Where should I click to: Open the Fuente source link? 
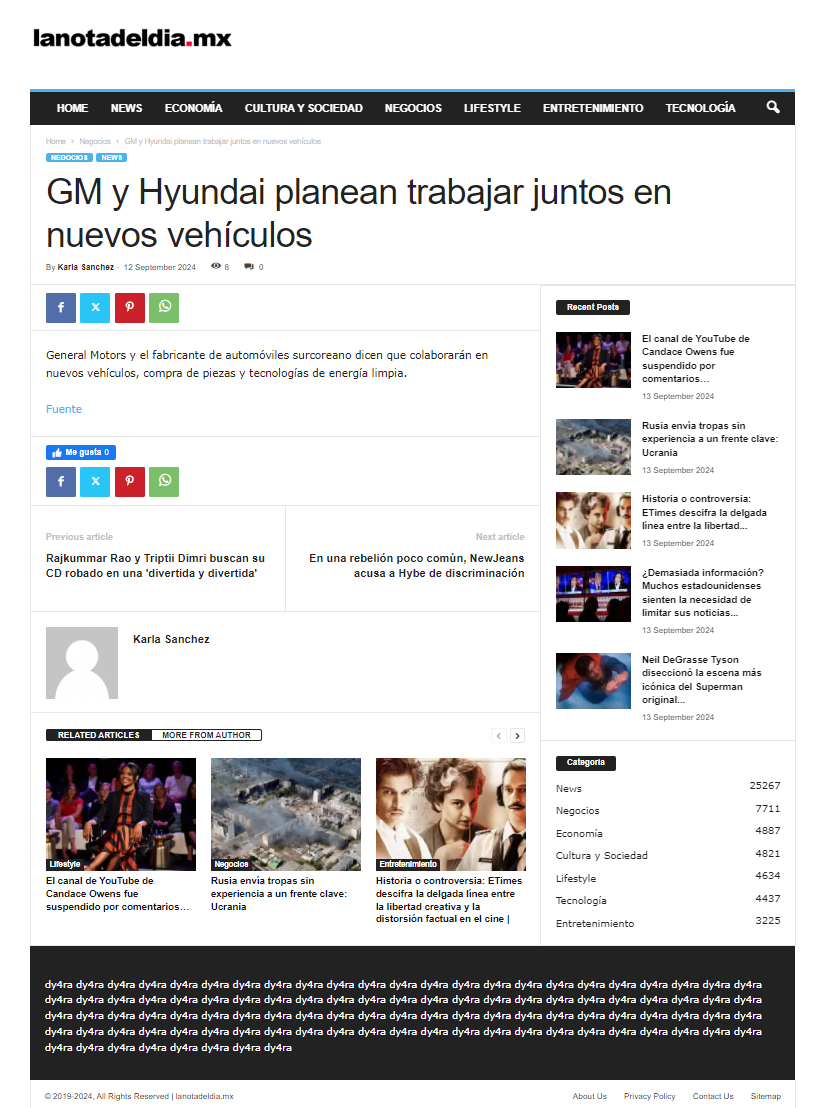click(x=64, y=409)
